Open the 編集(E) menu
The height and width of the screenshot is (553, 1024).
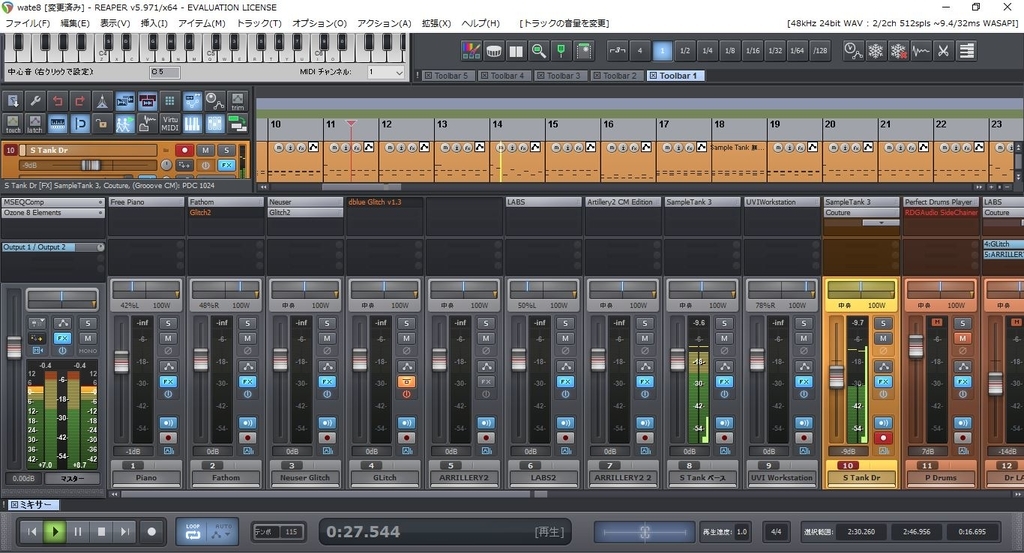75,23
